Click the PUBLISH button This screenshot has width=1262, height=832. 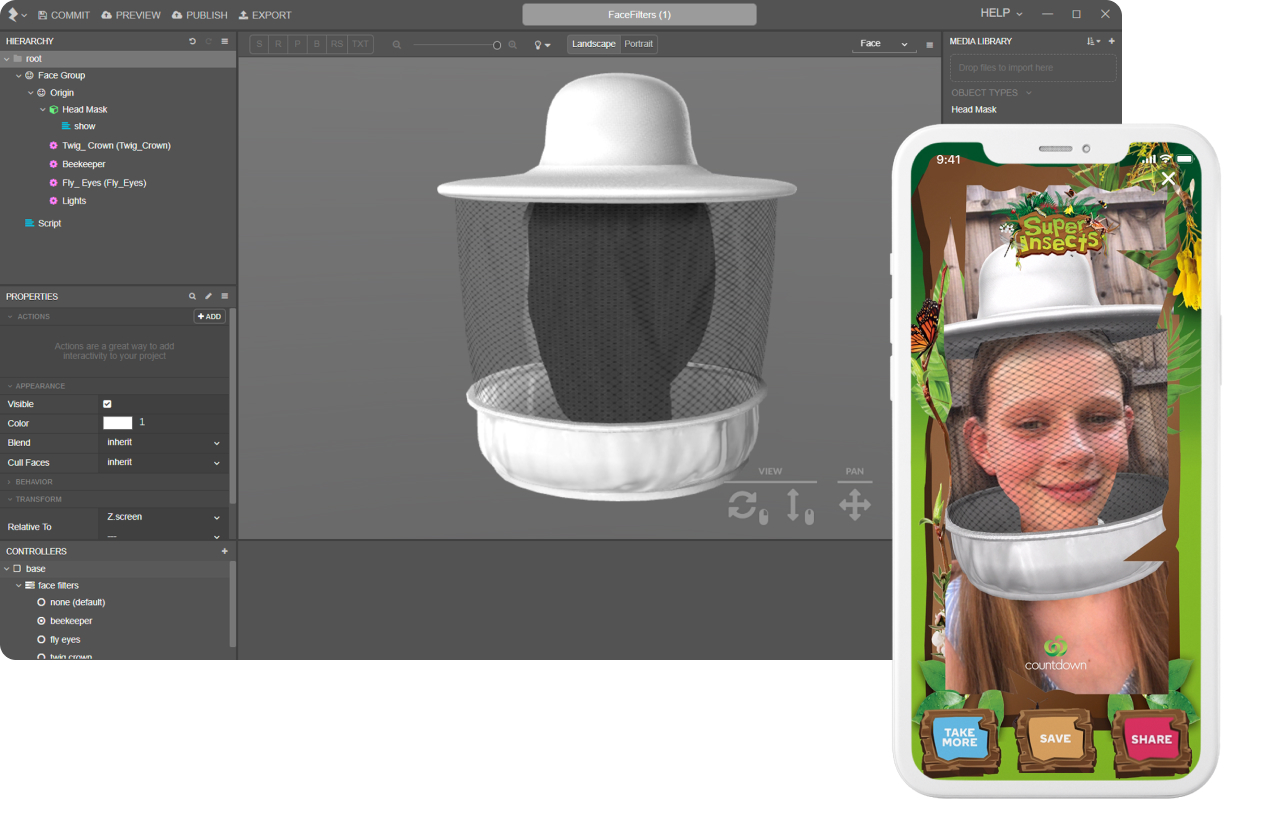pos(200,15)
